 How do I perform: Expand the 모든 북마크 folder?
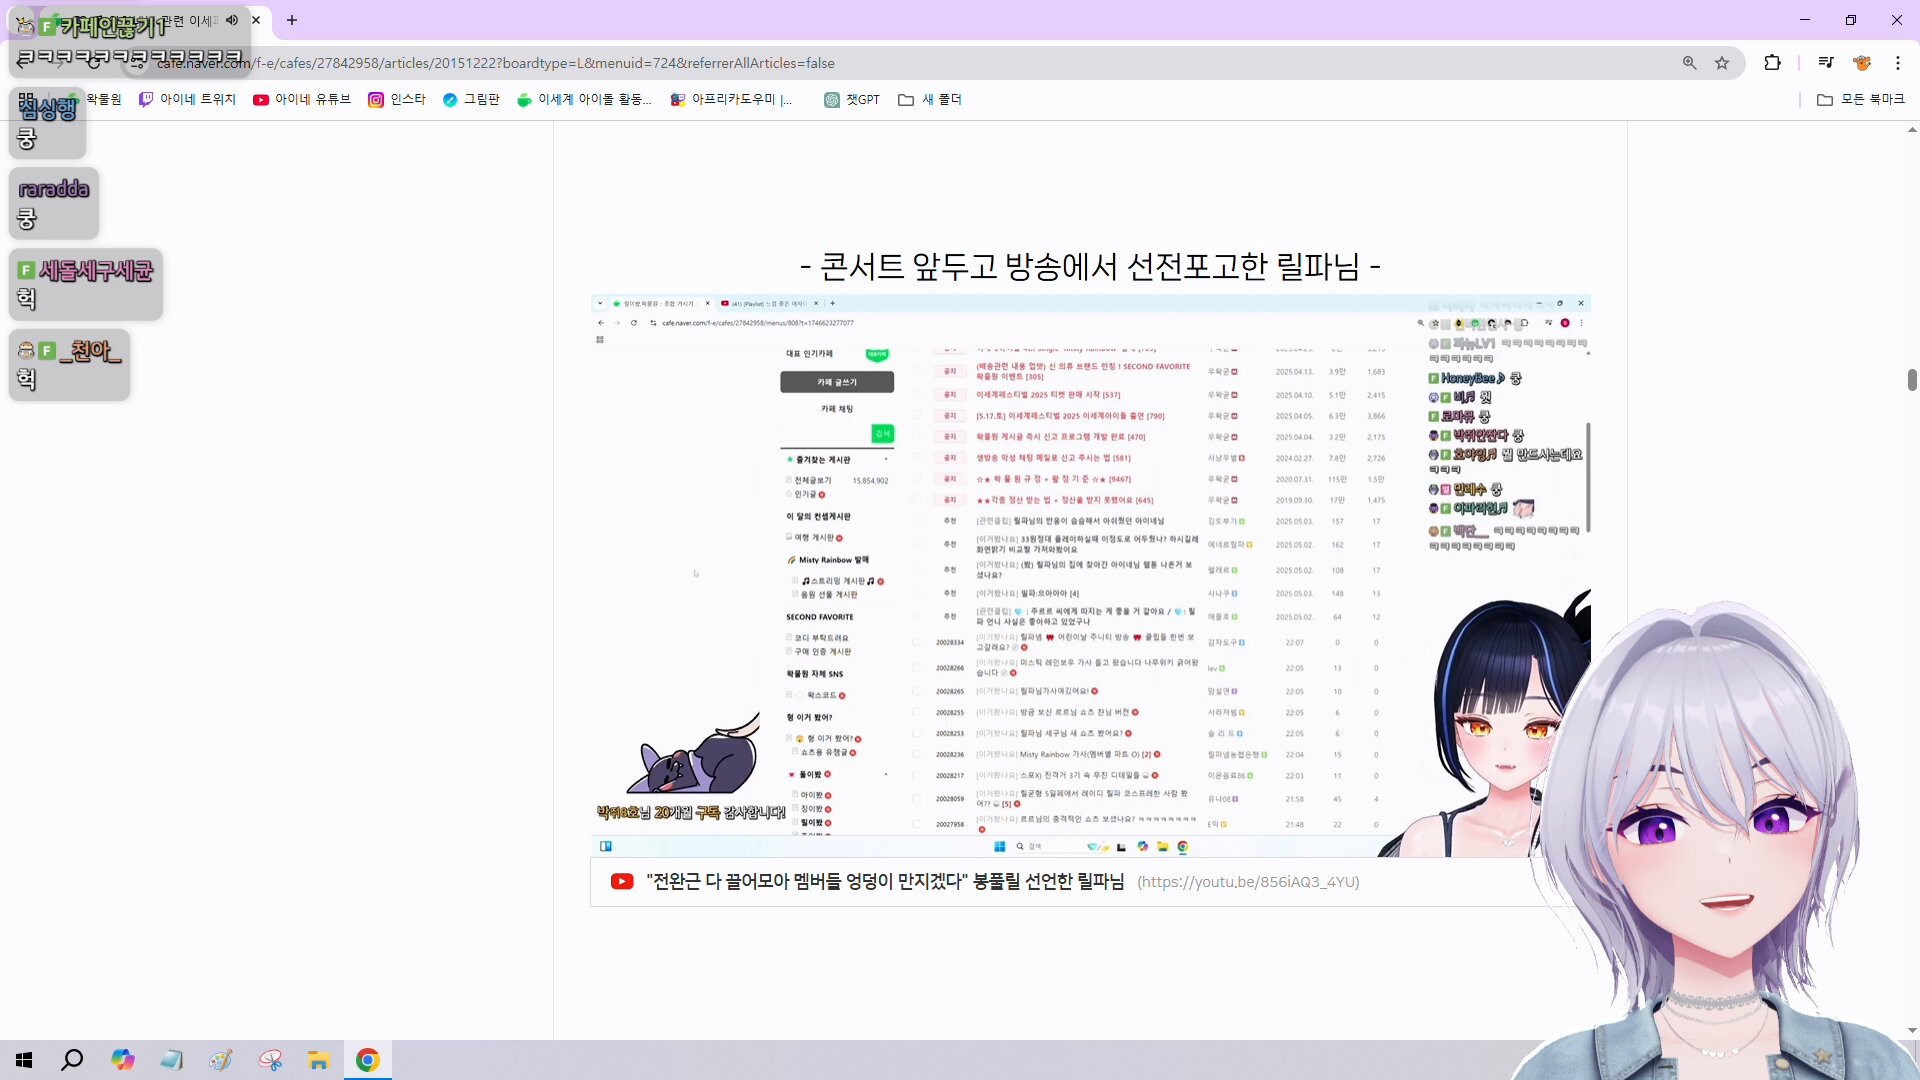pyautogui.click(x=1861, y=99)
